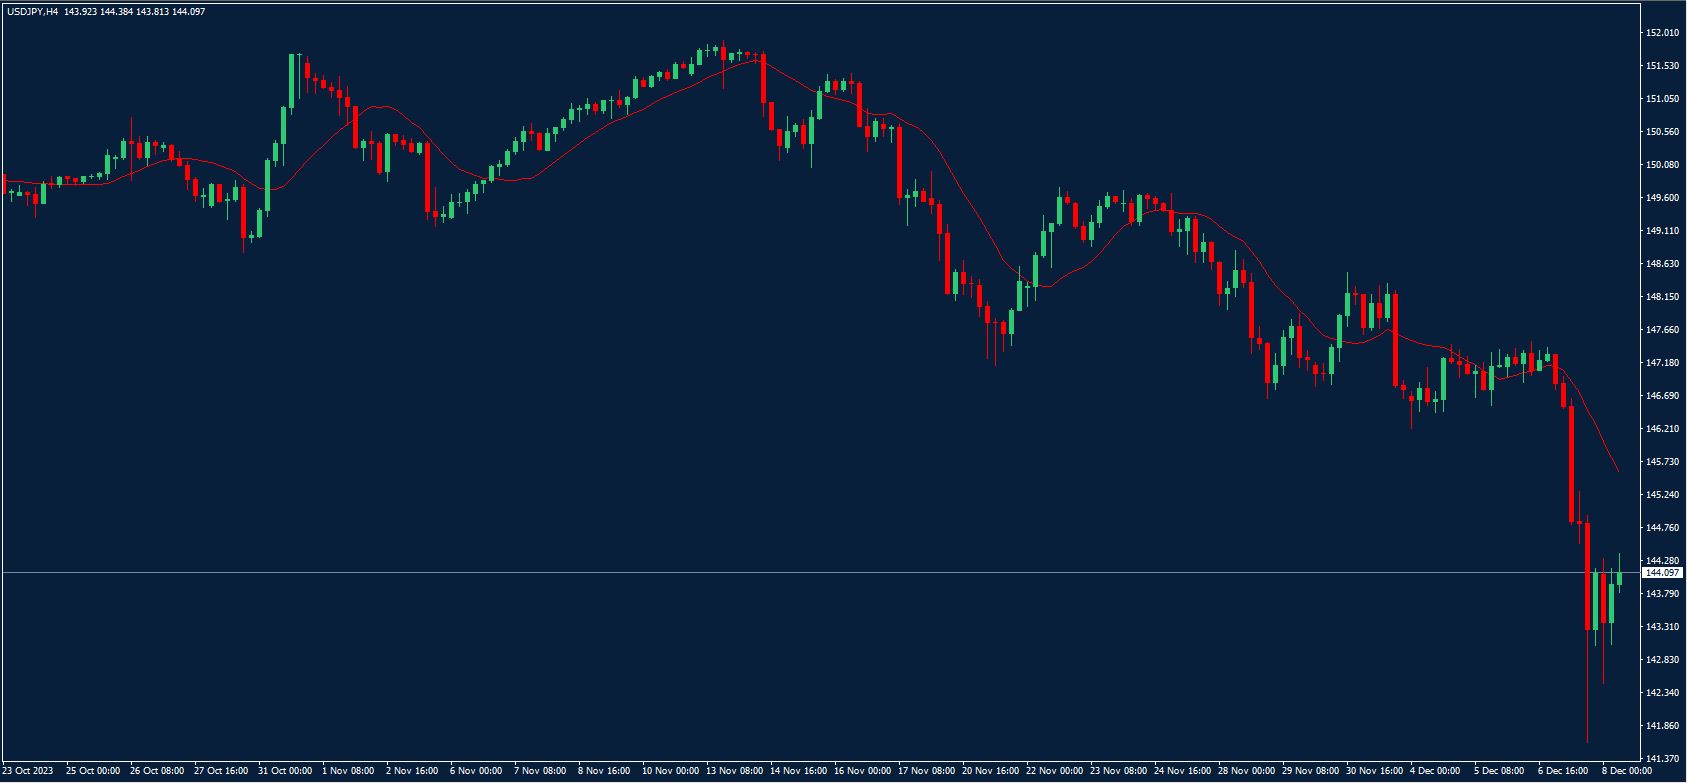The image size is (1687, 783).
Task: Click the 29 Nov 08:00 time label
Action: point(1309,771)
